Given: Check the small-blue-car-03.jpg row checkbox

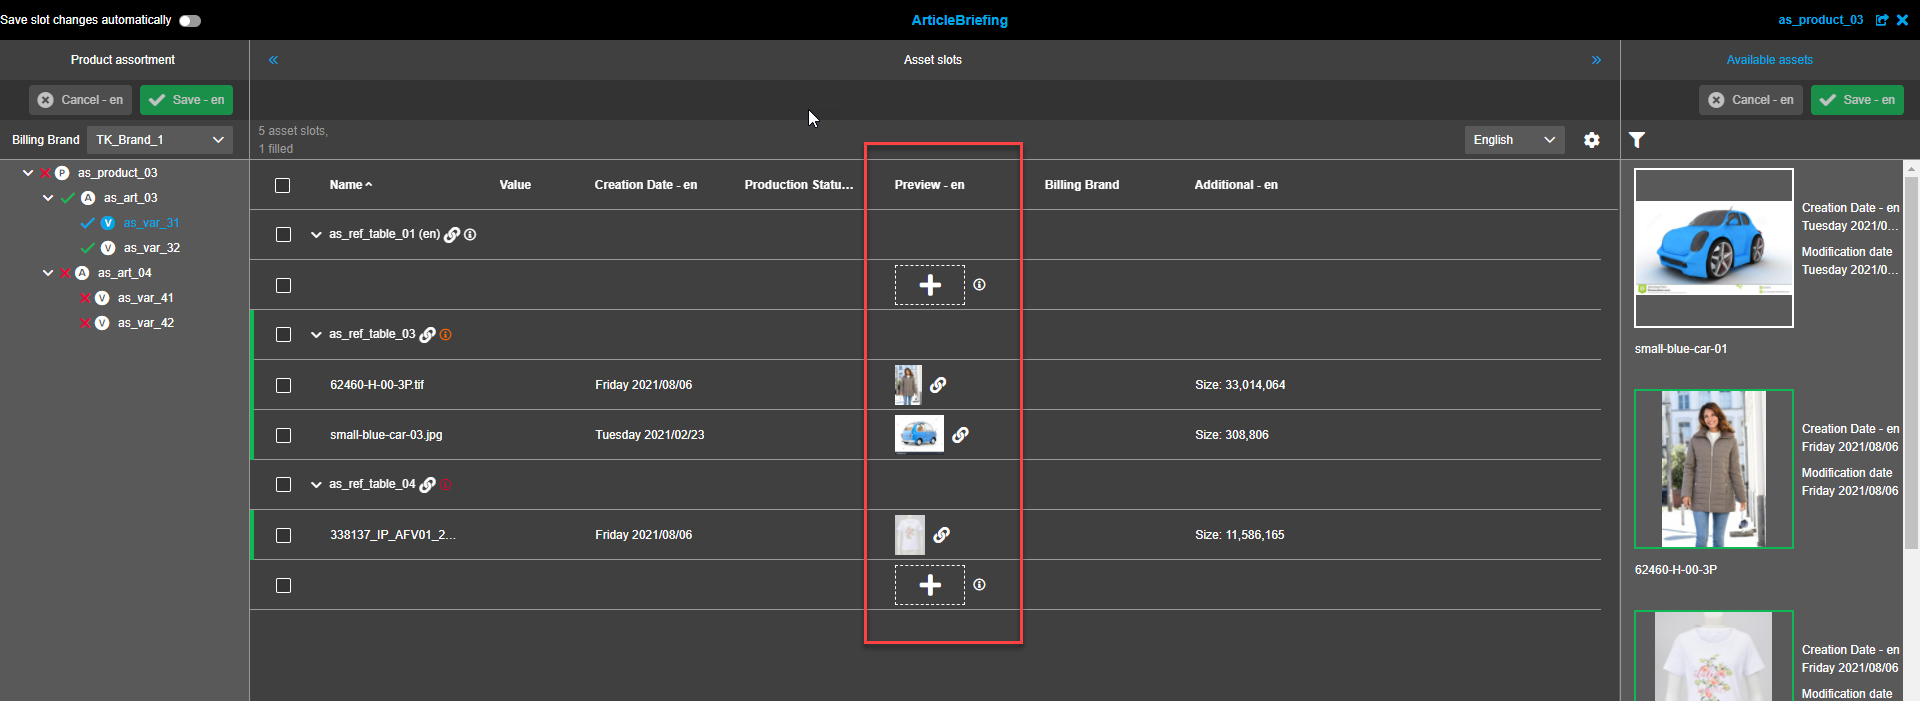Looking at the screenshot, I should [284, 435].
